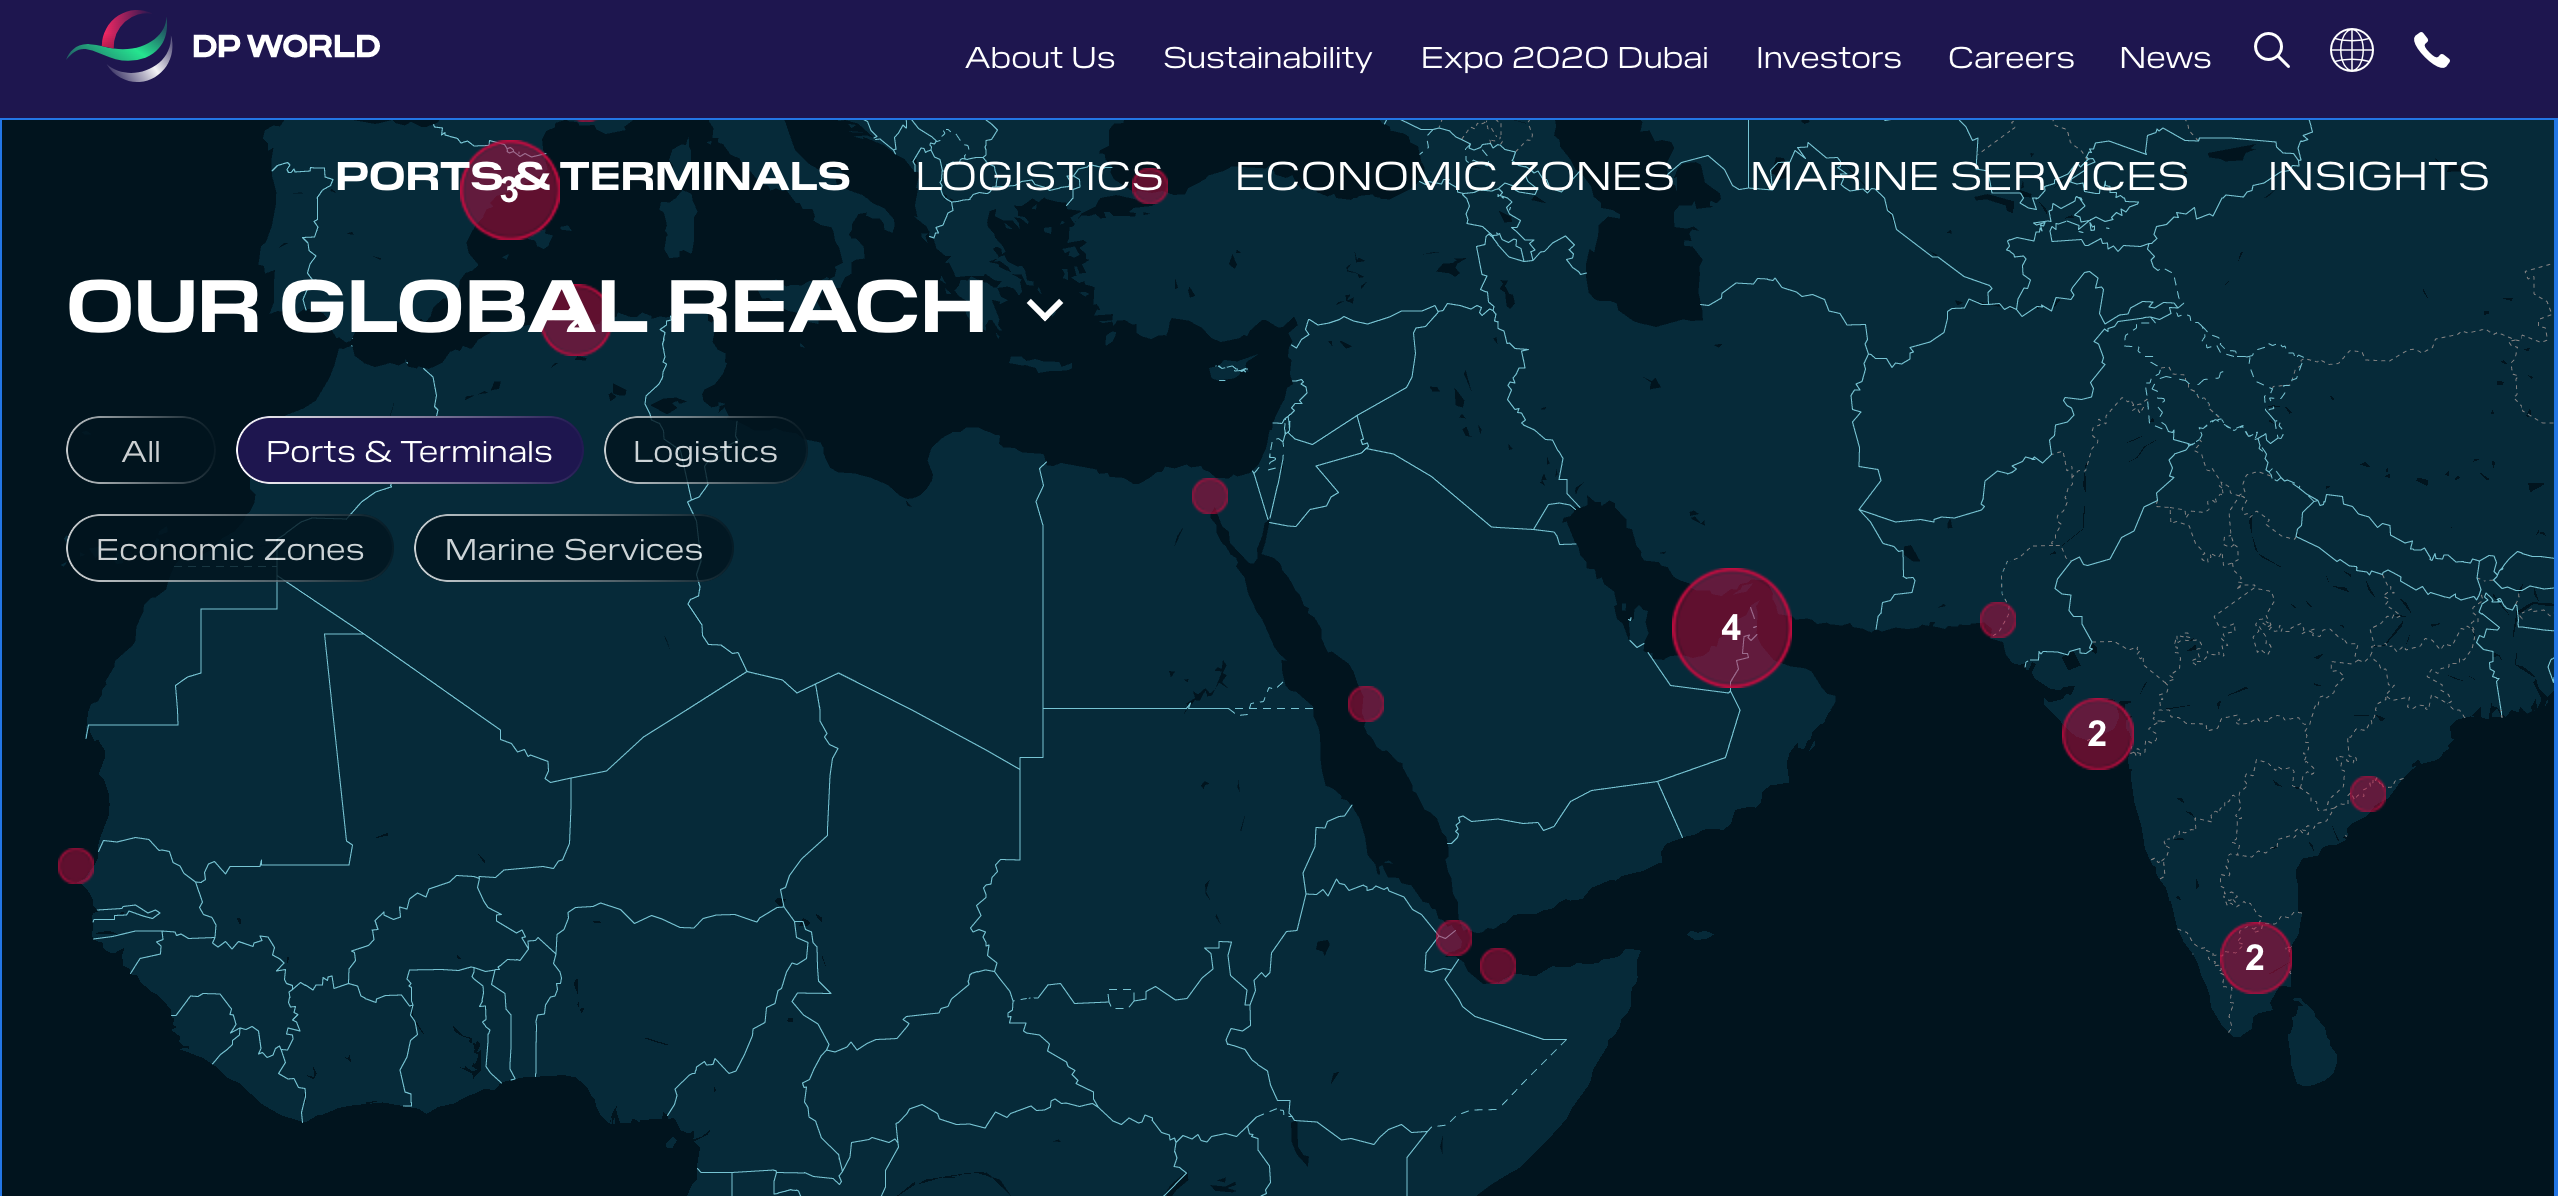This screenshot has width=2558, height=1196.
Task: Switch to the Logistics top tab
Action: pyautogui.click(x=1038, y=177)
